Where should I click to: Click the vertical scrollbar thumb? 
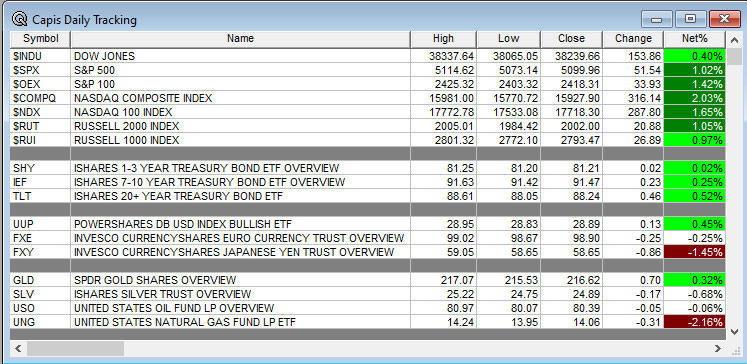coord(734,56)
